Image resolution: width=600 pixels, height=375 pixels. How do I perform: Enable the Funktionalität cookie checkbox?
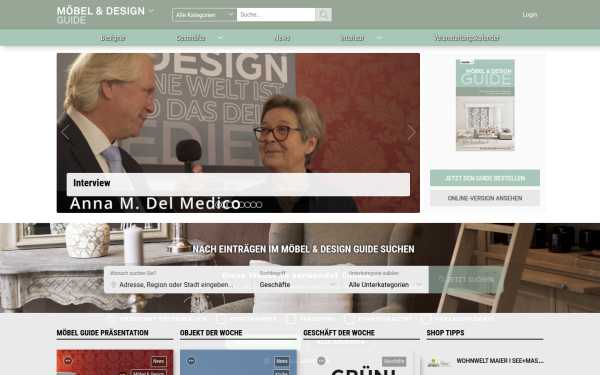pyautogui.click(x=349, y=319)
